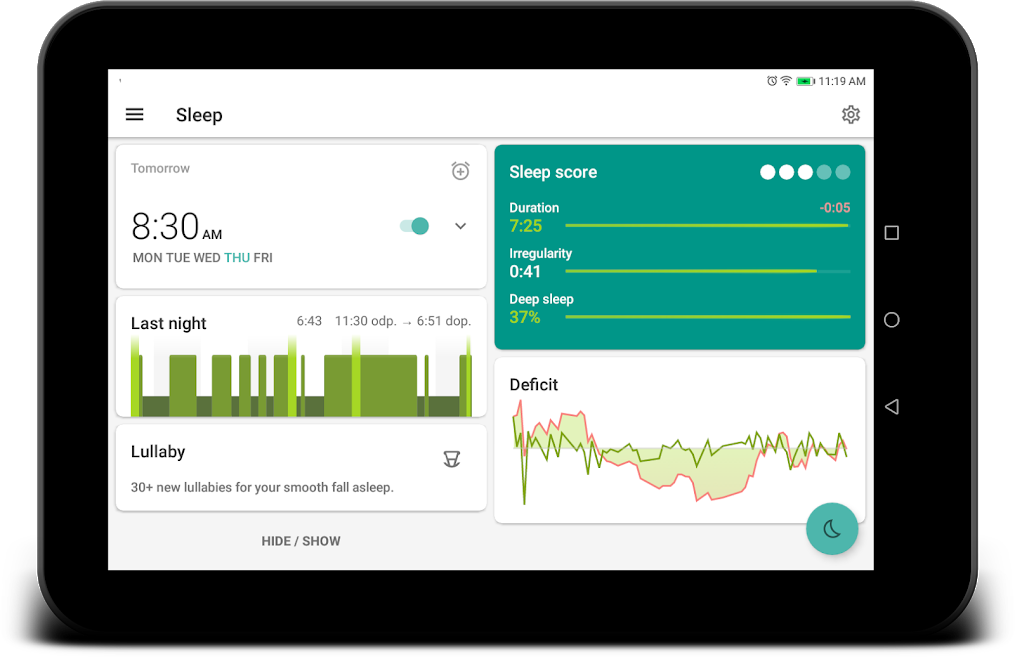
Task: Tap the alarm clock status bar icon
Action: [x=772, y=81]
